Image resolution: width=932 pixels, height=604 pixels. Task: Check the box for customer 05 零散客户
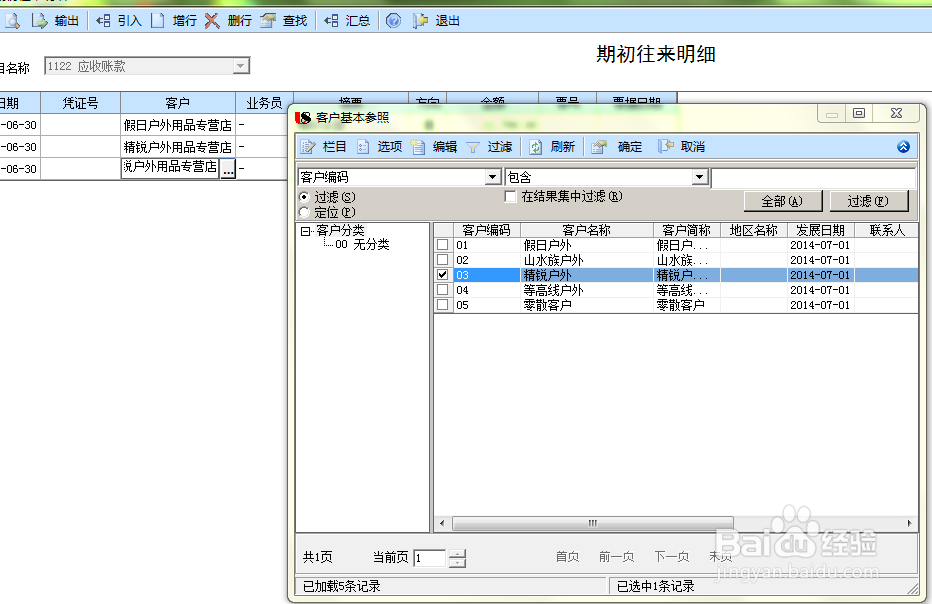click(x=442, y=305)
